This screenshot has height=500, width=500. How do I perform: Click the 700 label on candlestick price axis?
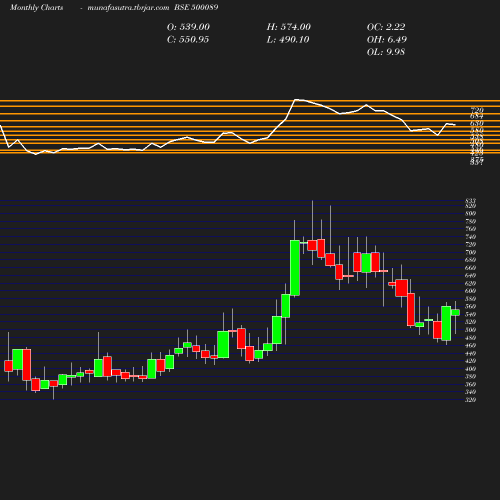tap(470, 252)
